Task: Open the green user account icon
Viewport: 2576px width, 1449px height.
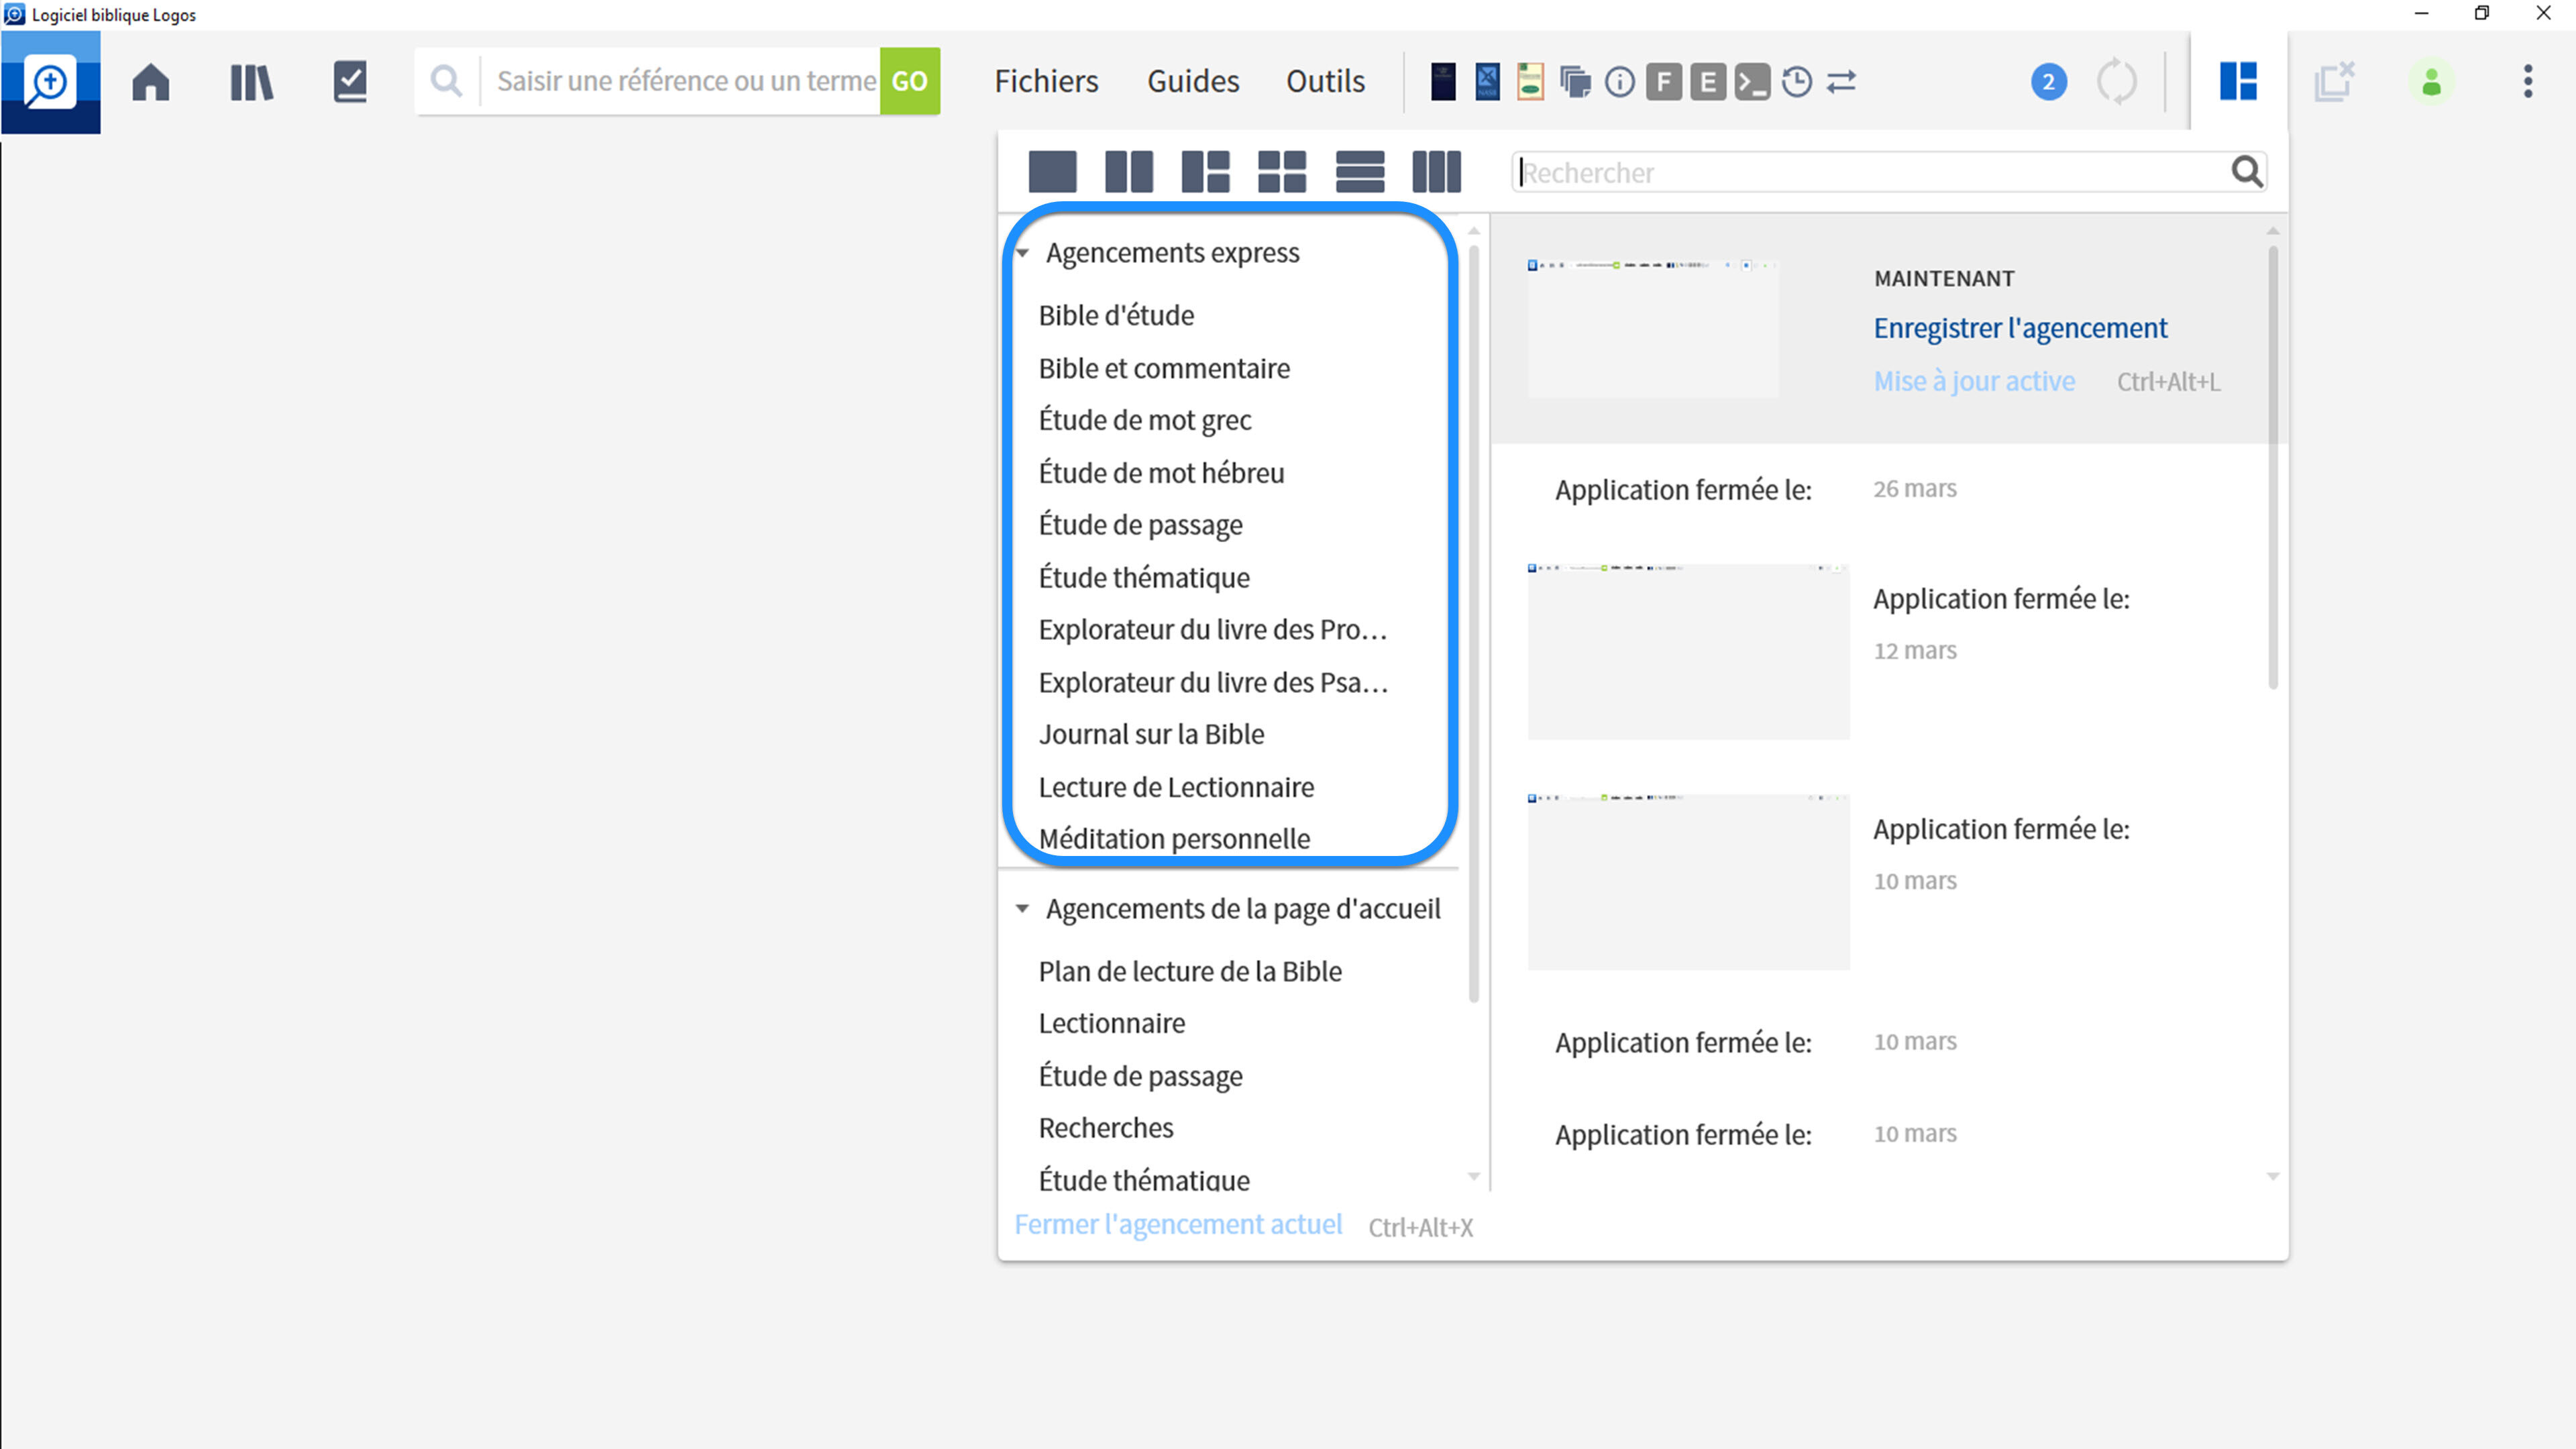Action: [x=2431, y=82]
